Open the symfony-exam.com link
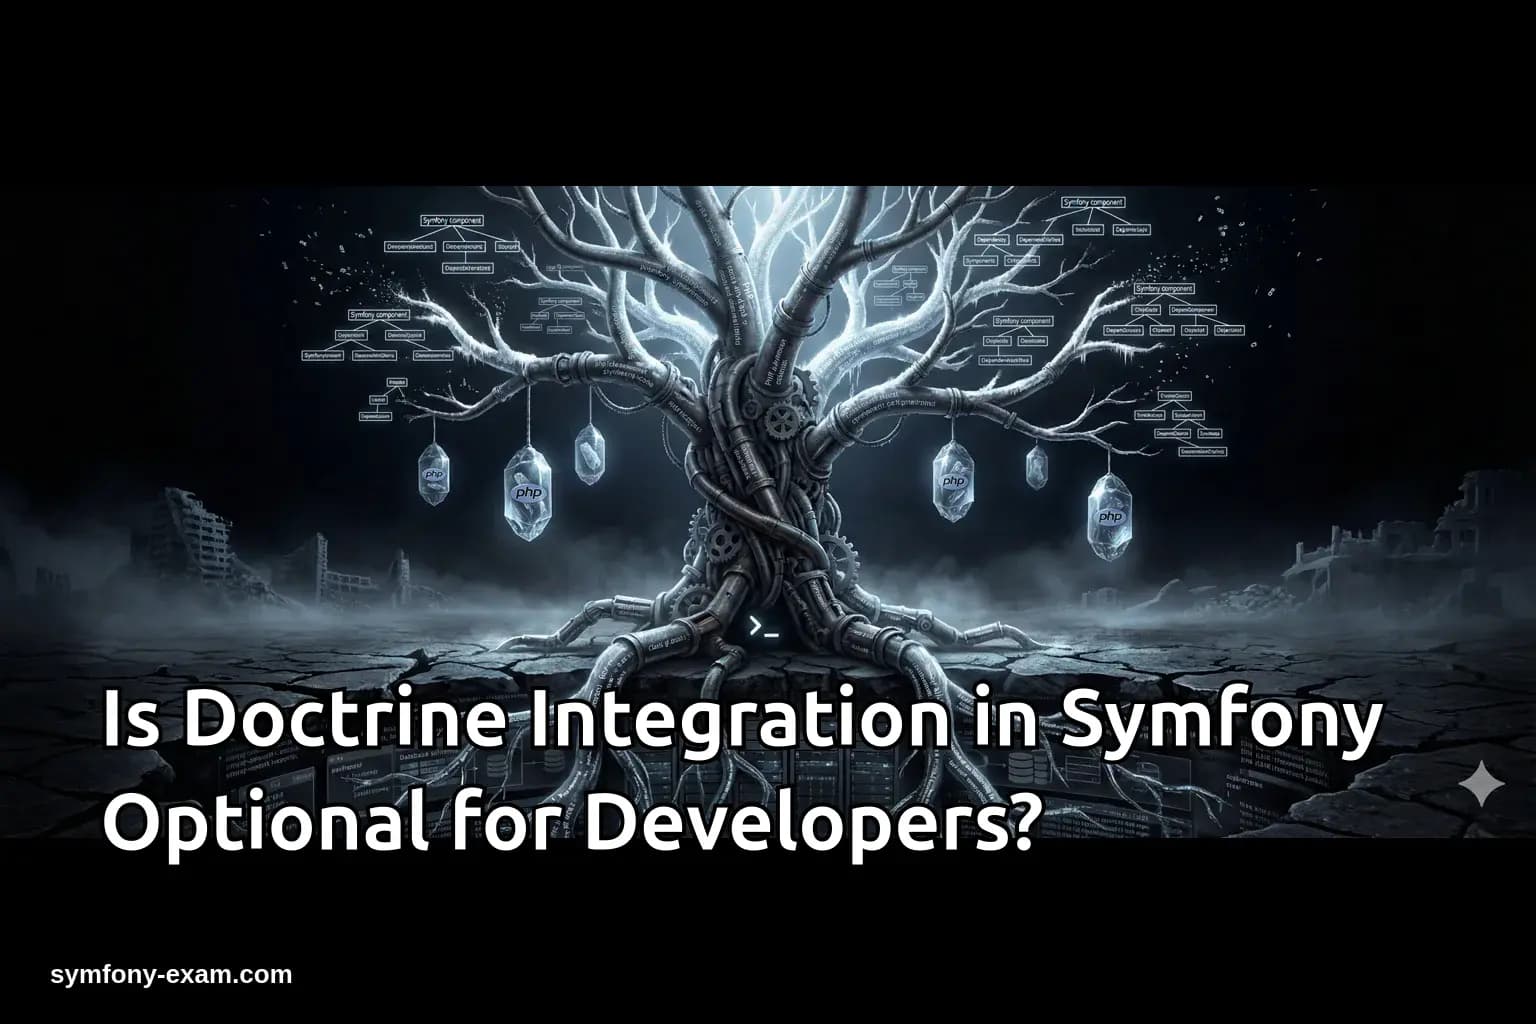1536x1024 pixels. point(170,972)
